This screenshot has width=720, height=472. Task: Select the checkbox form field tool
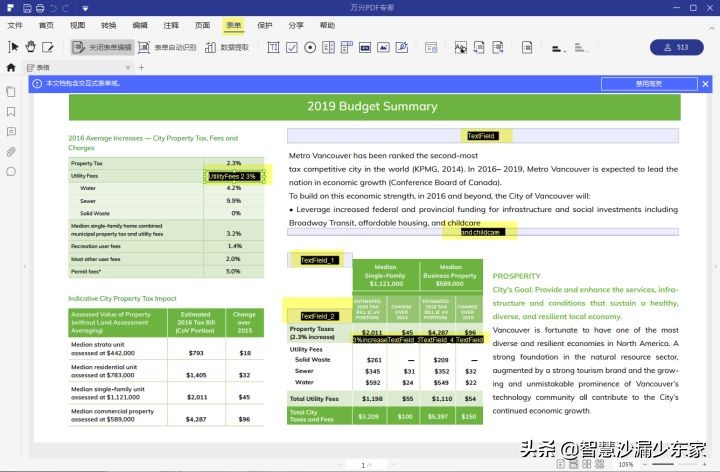click(x=292, y=47)
